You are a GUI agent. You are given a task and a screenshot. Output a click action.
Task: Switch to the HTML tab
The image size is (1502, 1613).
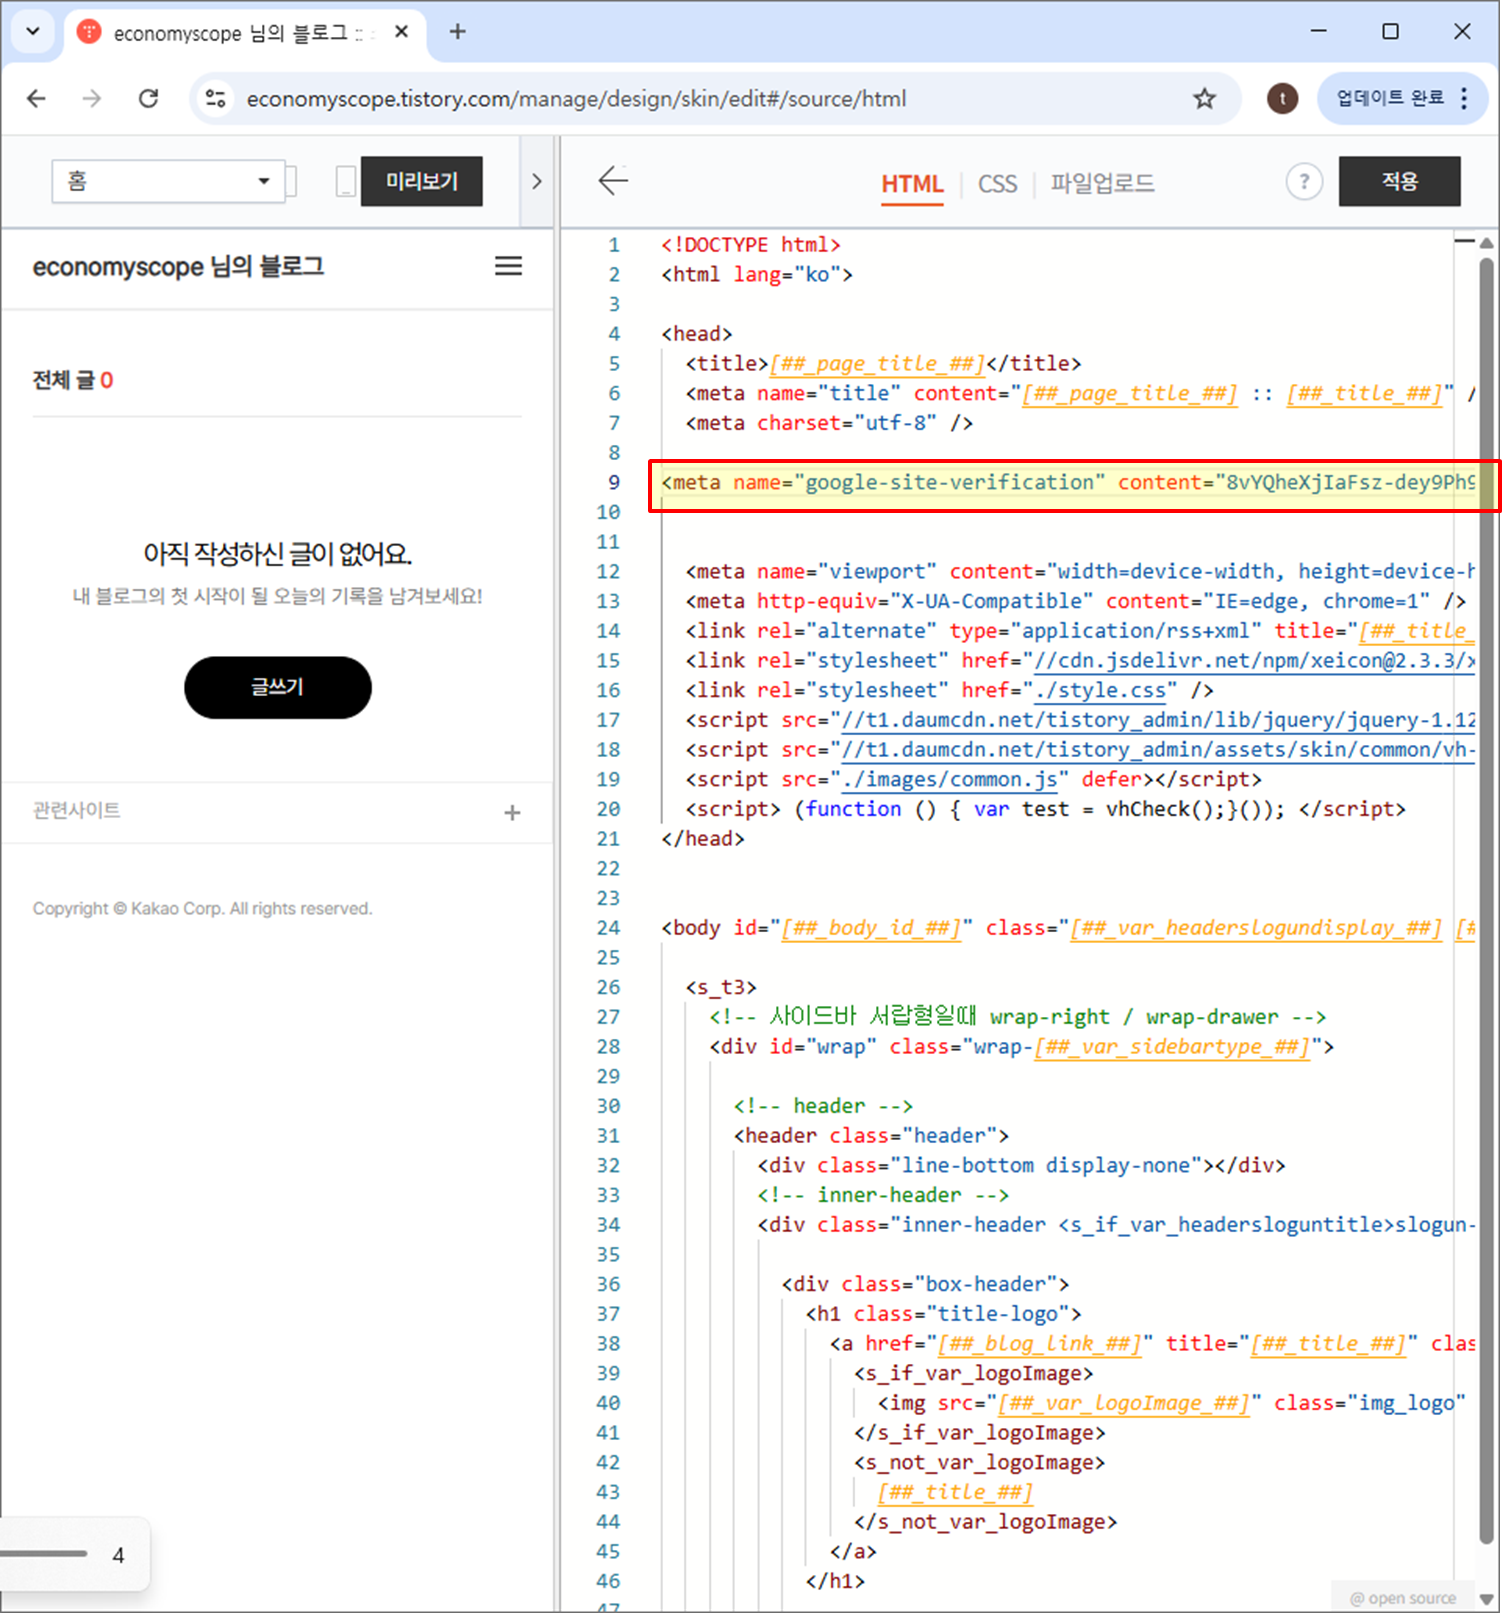click(x=912, y=184)
